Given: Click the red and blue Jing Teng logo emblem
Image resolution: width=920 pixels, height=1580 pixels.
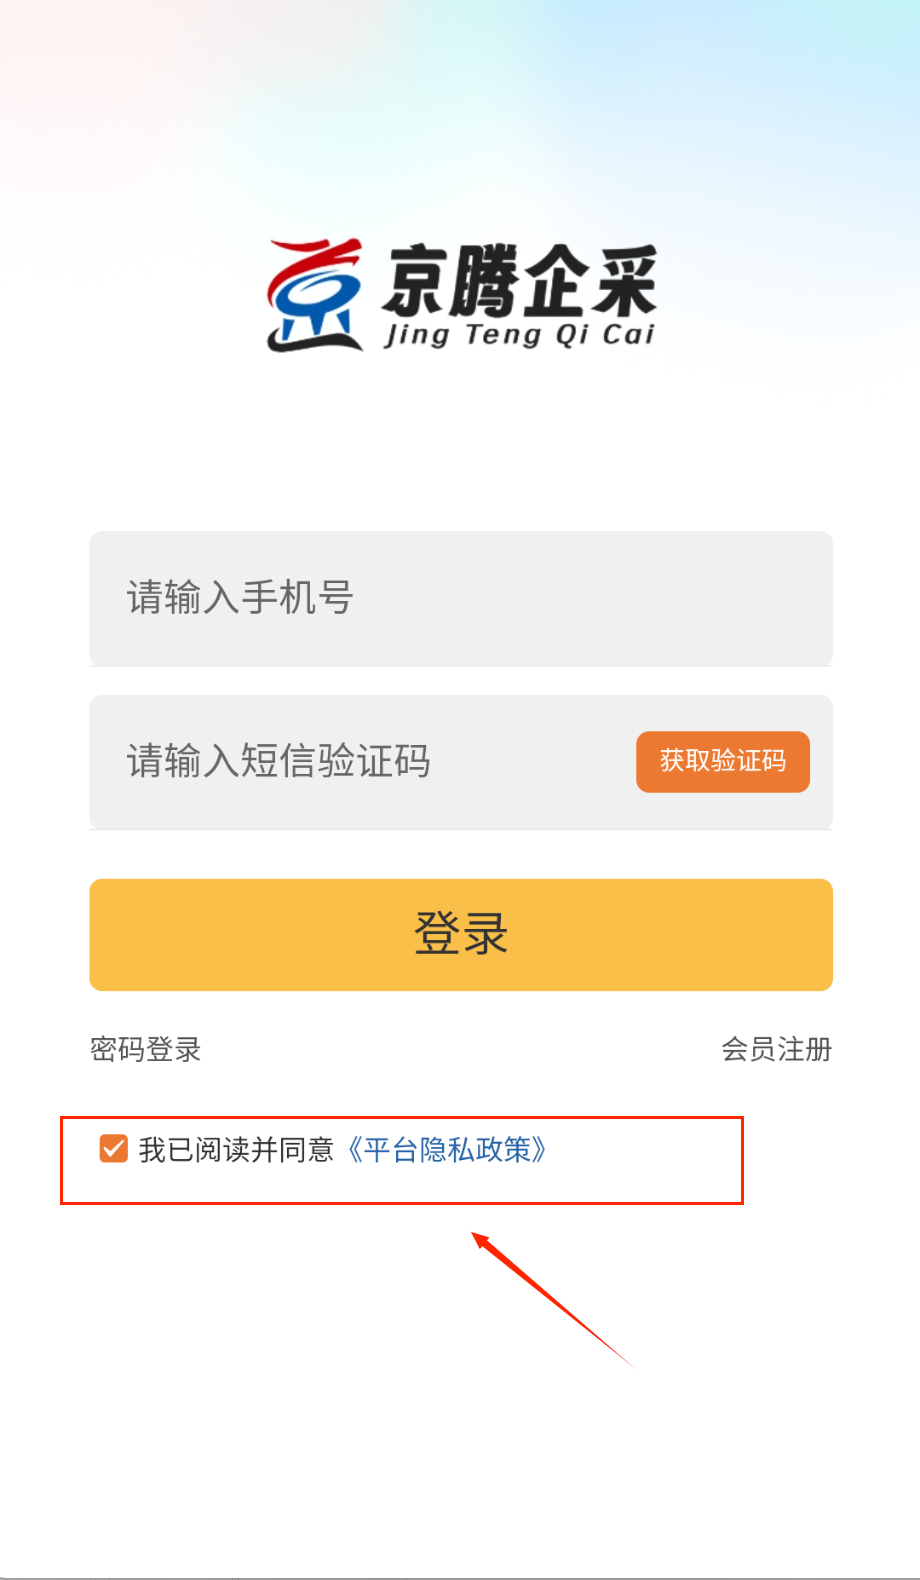Looking at the screenshot, I should (314, 296).
